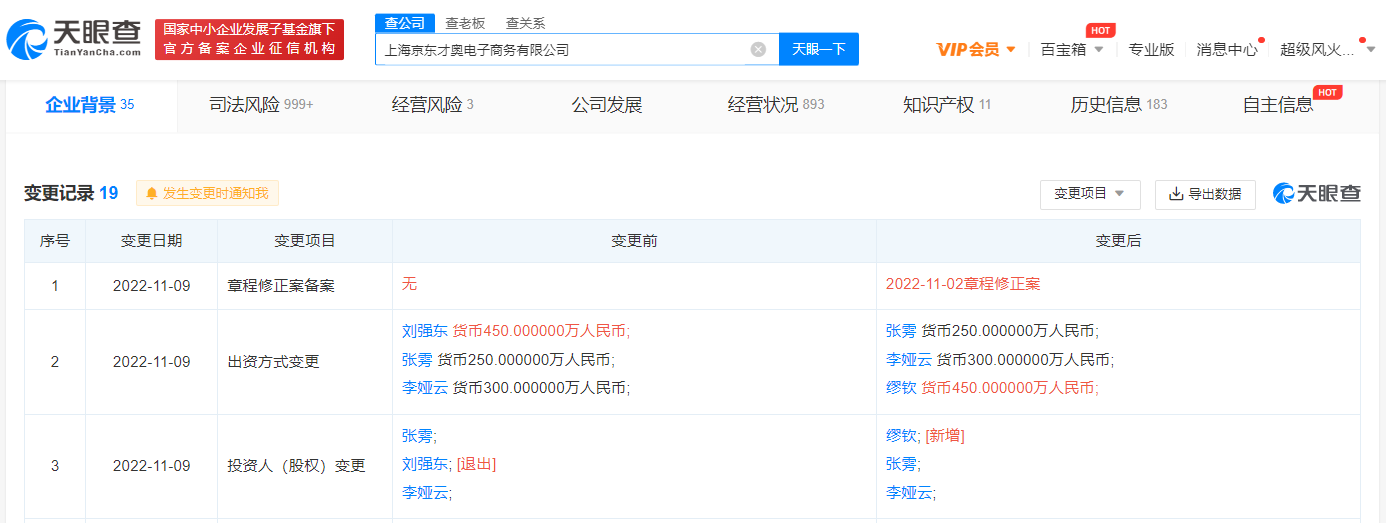The height and width of the screenshot is (523, 1386).
Task: Click the 天眼一下 search button
Action: (819, 49)
